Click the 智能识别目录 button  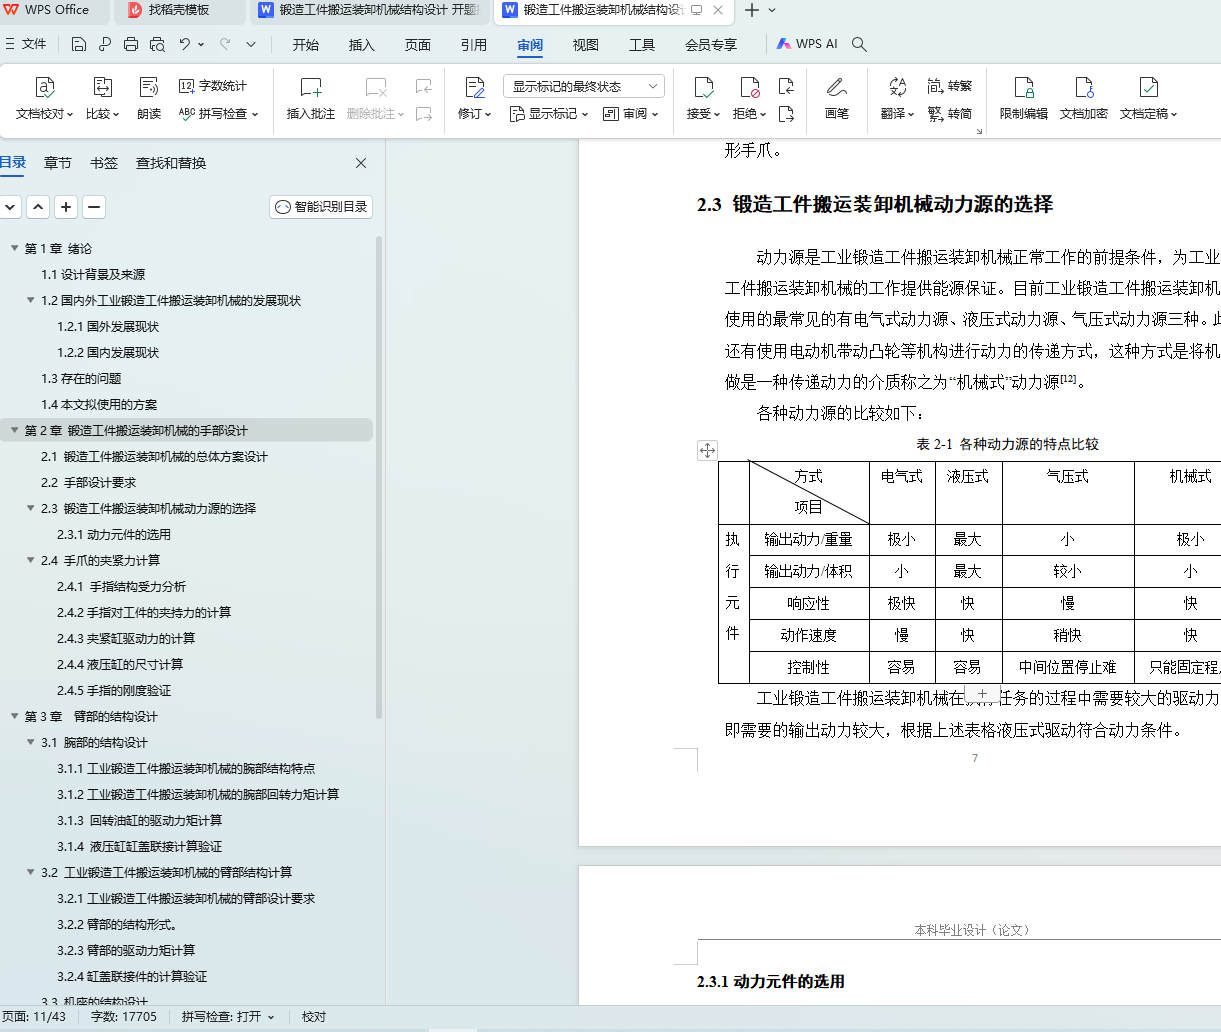[x=321, y=207]
